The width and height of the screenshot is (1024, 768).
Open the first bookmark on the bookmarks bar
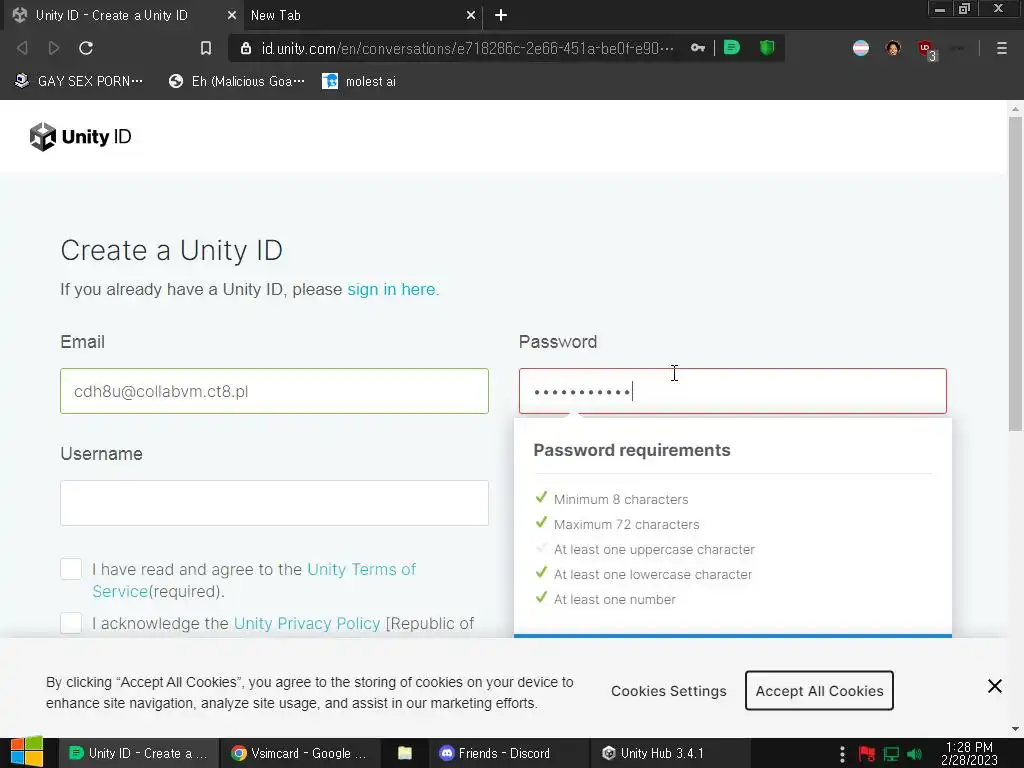pos(78,81)
